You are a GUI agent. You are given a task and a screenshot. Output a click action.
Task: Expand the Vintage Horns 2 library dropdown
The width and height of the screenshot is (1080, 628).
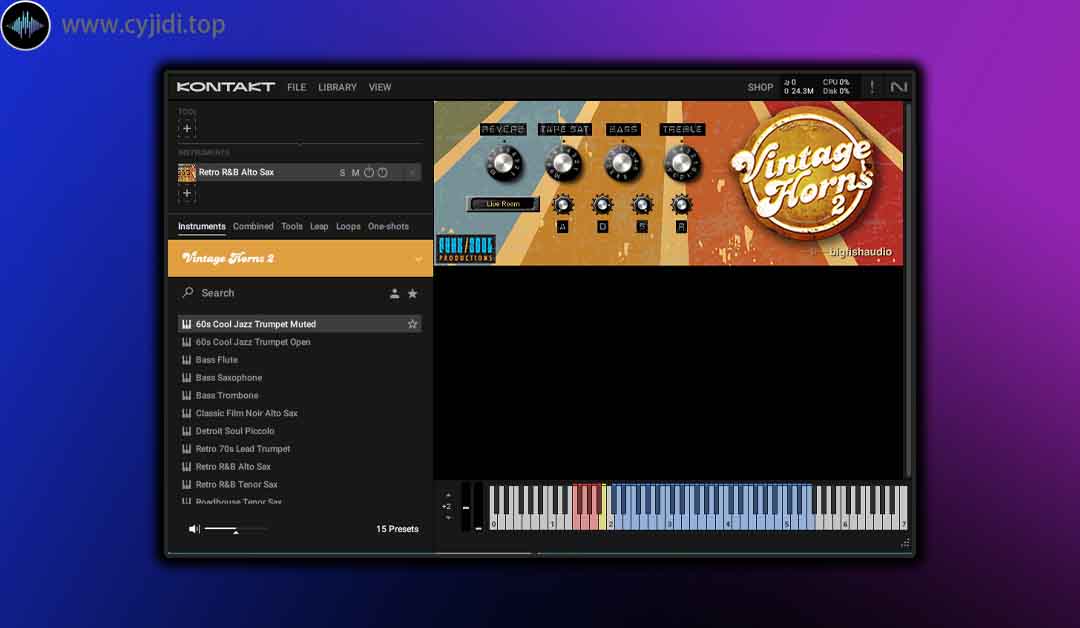point(418,259)
